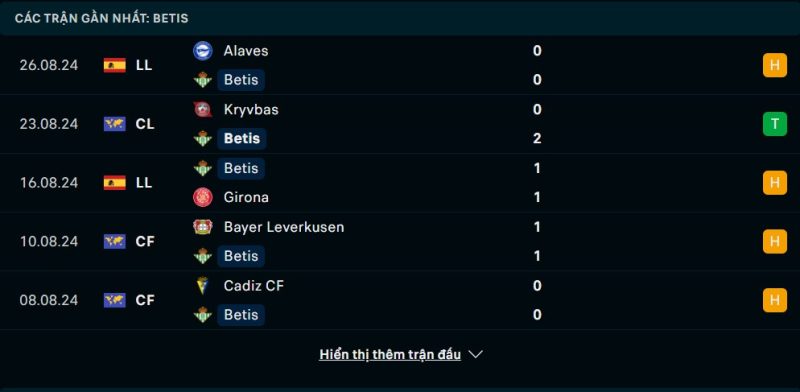This screenshot has width=800, height=392.
Task: Click the Girona club crest
Action: (x=203, y=197)
